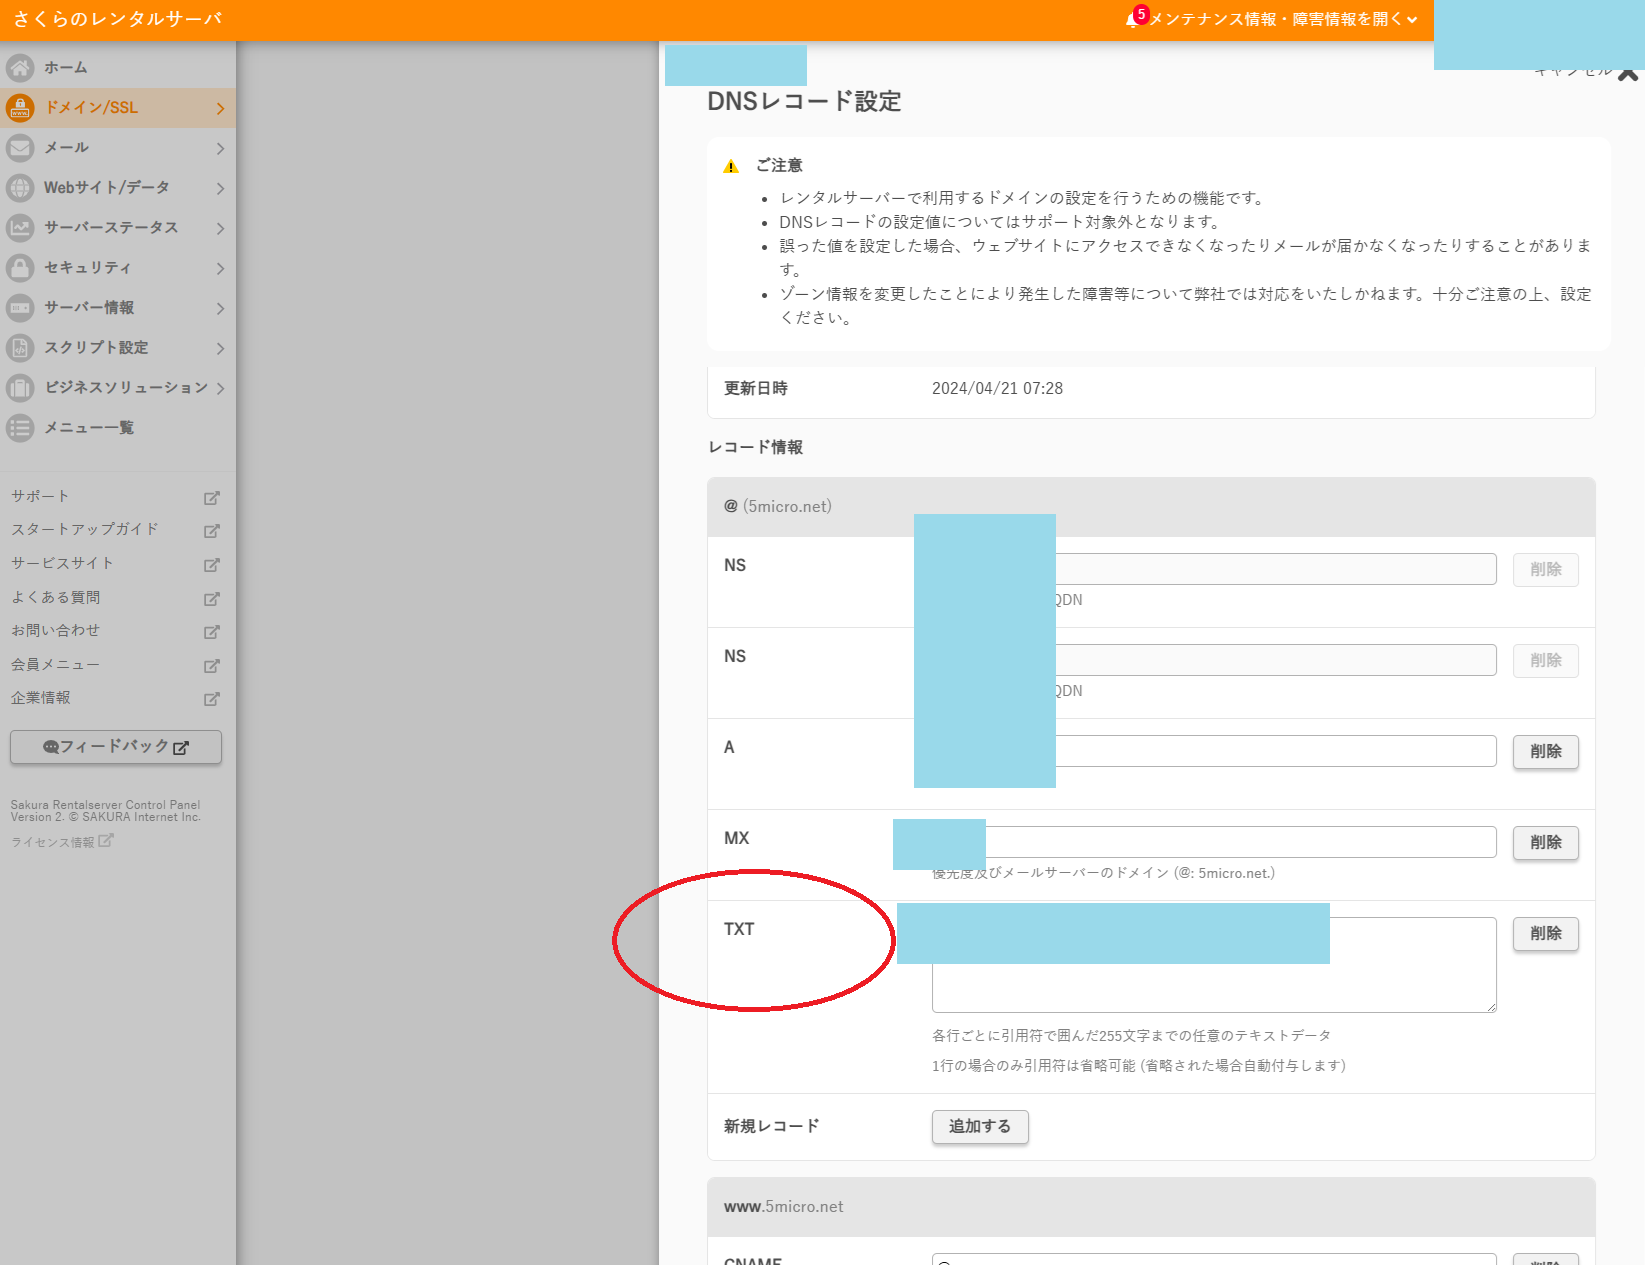Click the Home icon in sidebar
1645x1265 pixels.
[20, 68]
